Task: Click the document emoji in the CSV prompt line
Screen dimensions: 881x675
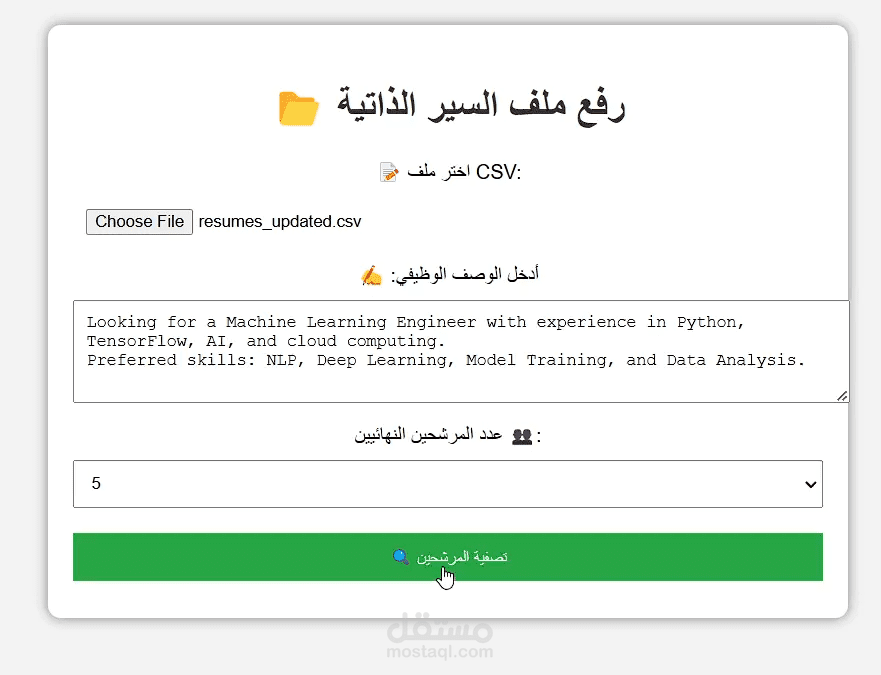Action: tap(388, 170)
